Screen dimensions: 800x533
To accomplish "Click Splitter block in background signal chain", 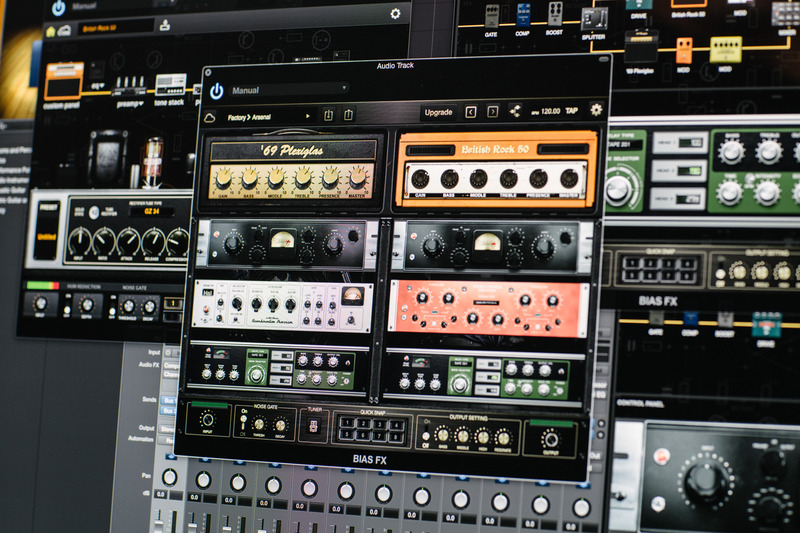I will coord(594,19).
